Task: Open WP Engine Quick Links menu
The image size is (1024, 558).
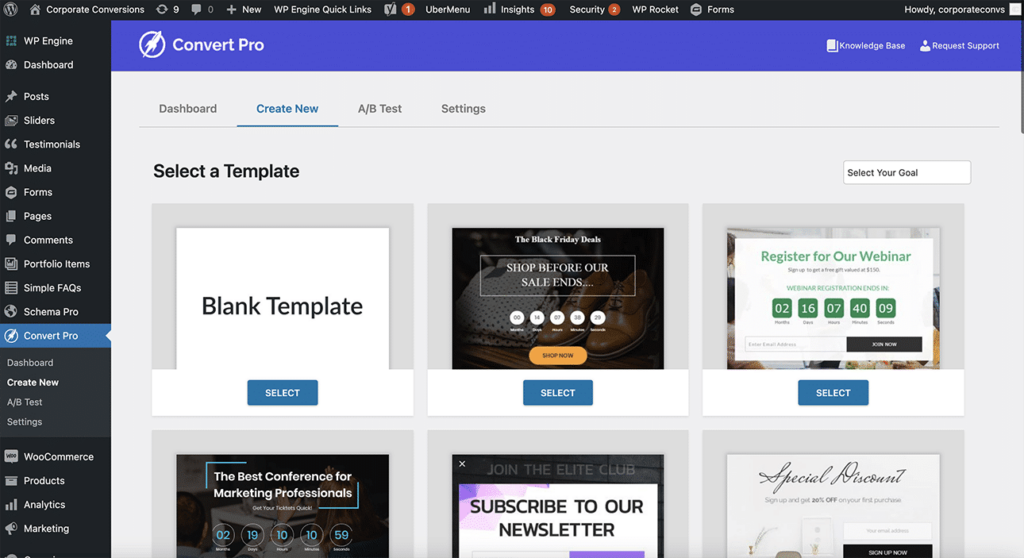Action: click(322, 9)
